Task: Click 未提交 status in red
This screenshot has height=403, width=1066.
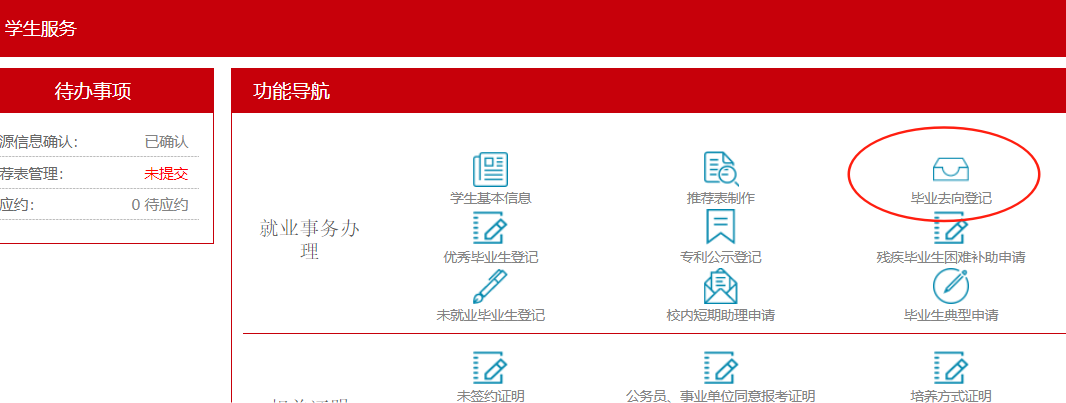Action: 166,174
